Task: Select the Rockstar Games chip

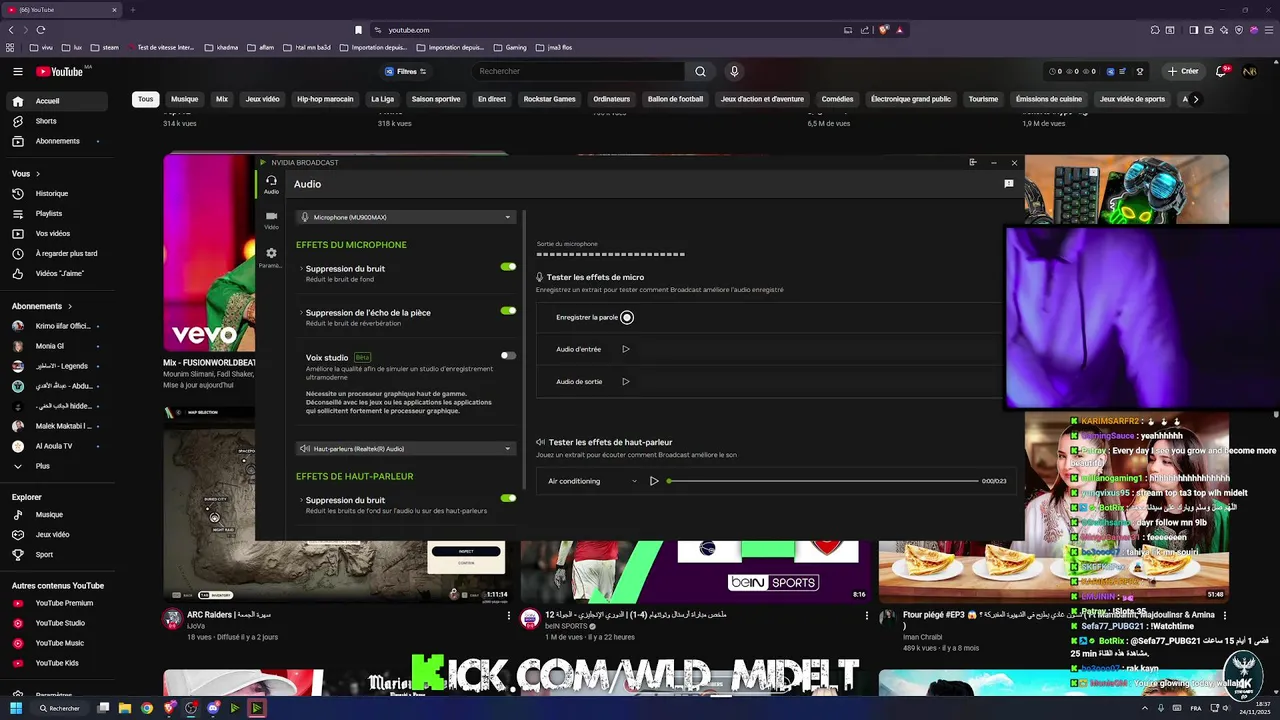Action: click(x=549, y=99)
